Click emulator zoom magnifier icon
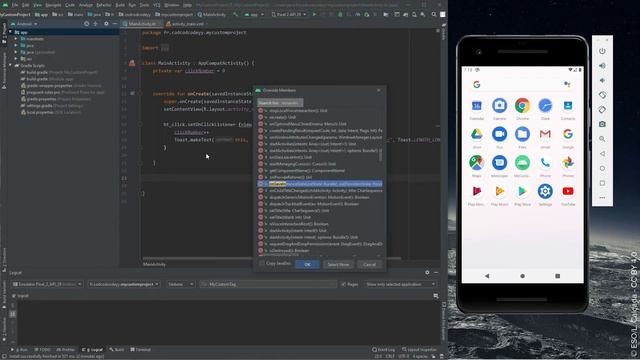This screenshot has width=640, height=360. [x=602, y=139]
